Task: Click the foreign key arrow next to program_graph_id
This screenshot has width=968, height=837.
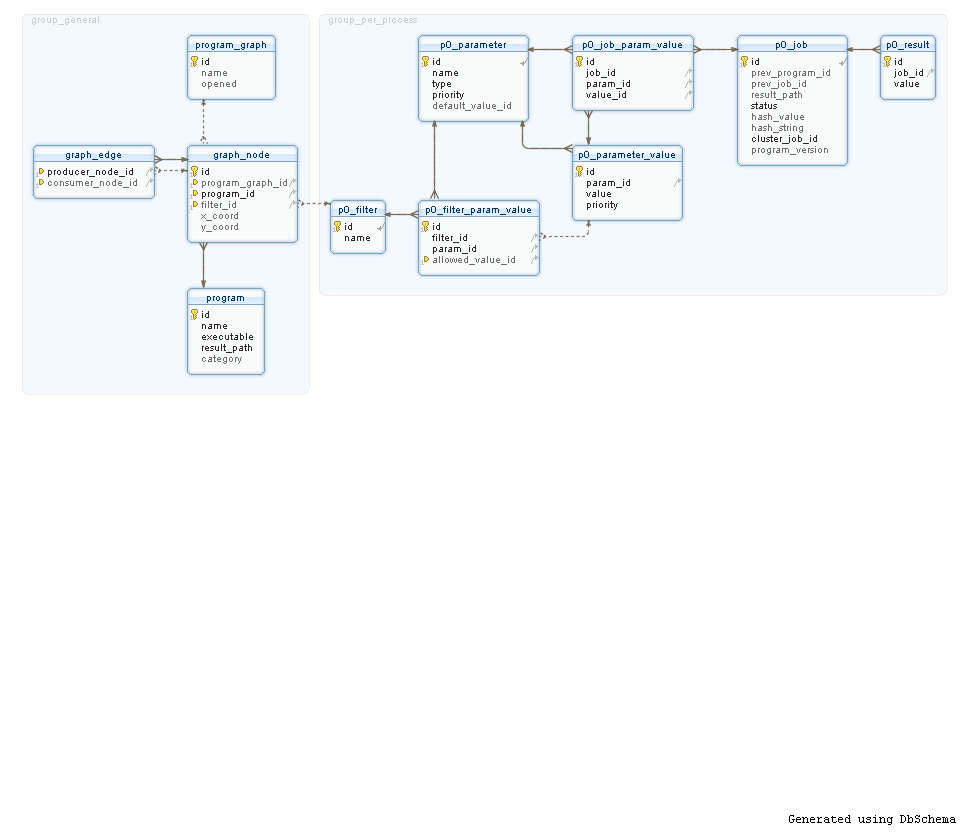Action: [293, 183]
